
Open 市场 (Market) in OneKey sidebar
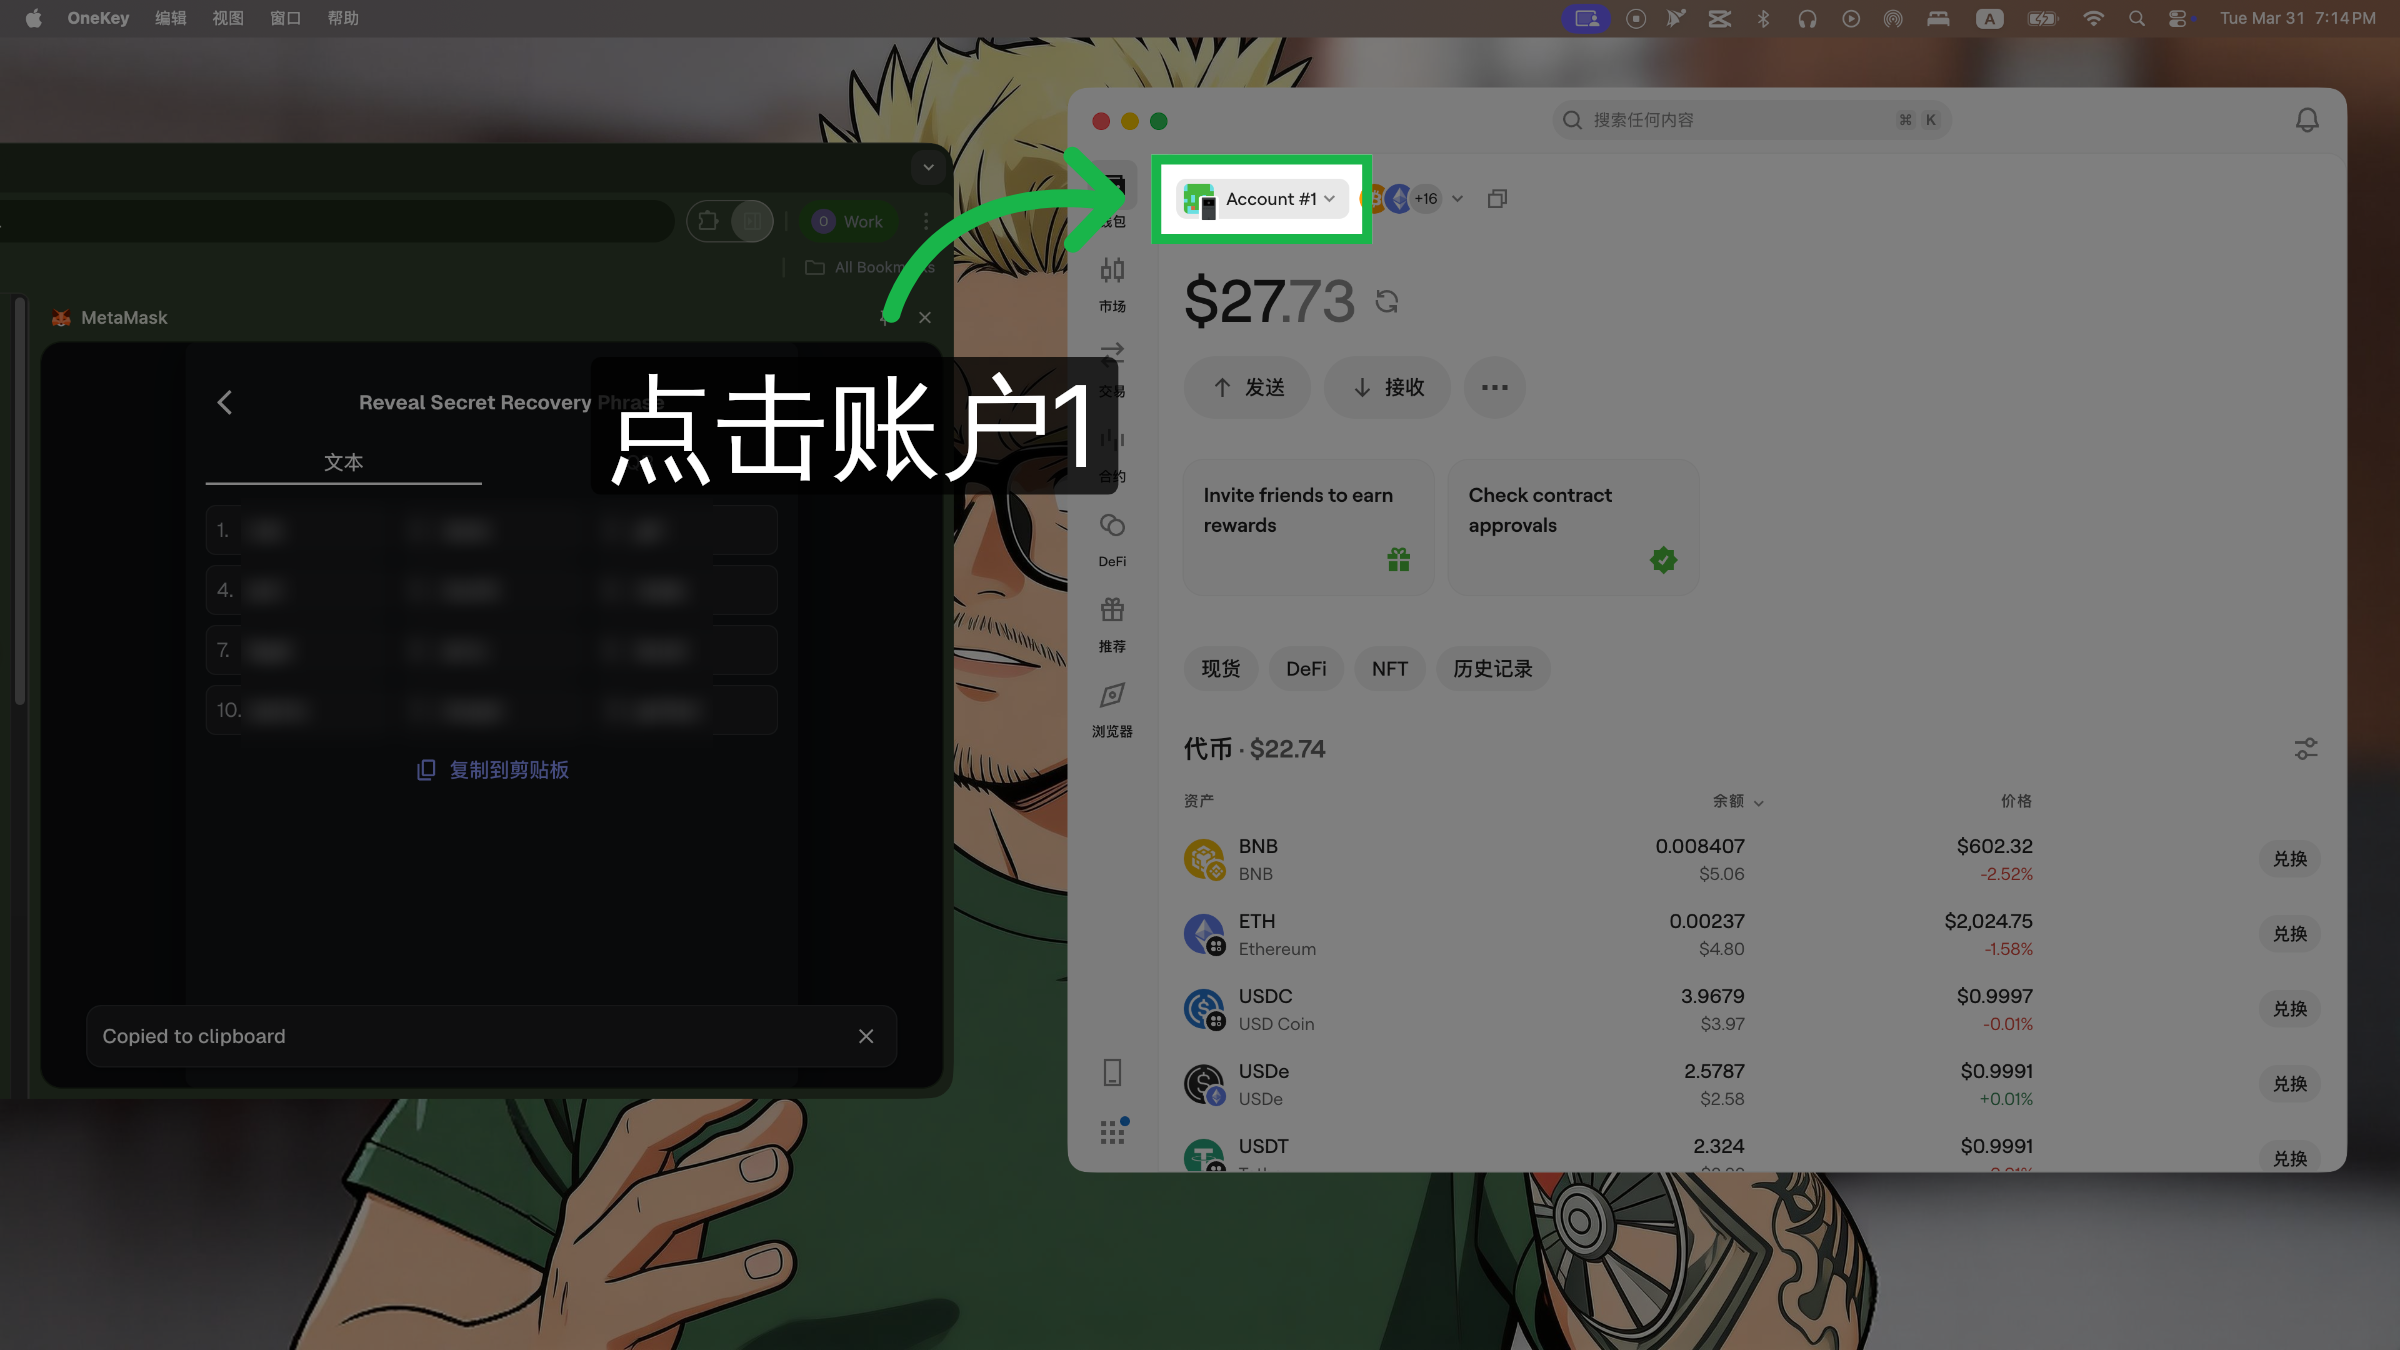1112,285
